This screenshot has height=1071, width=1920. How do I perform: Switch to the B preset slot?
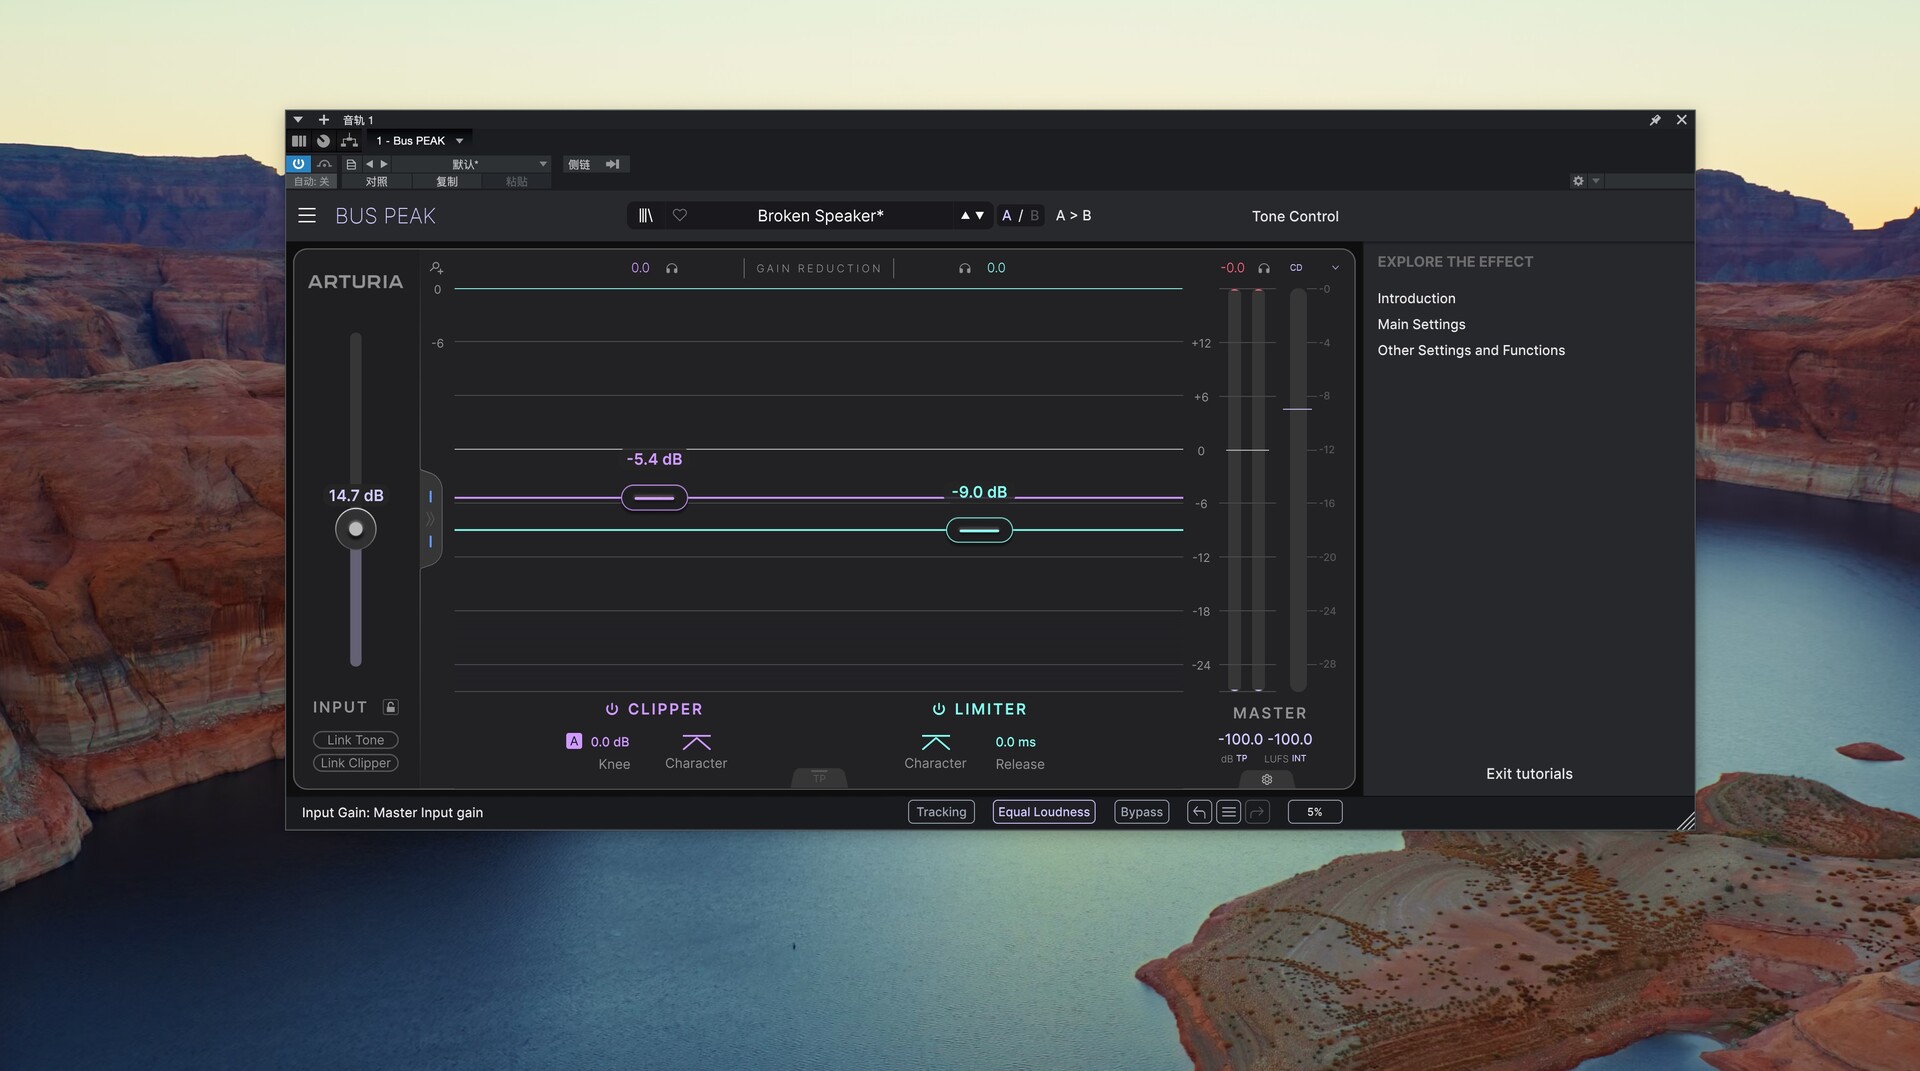coord(1034,215)
